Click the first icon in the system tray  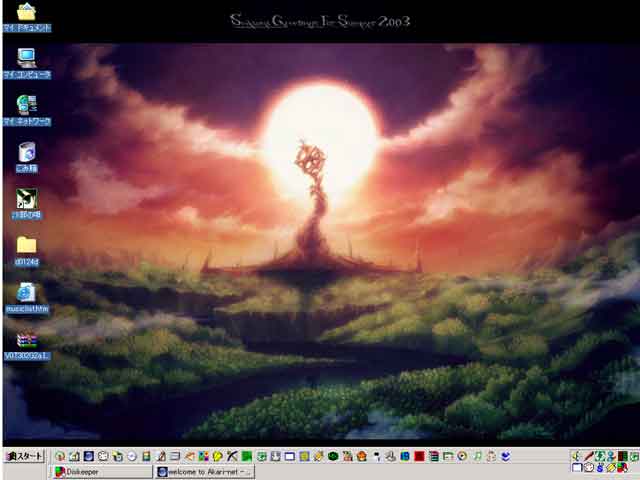coord(577,457)
